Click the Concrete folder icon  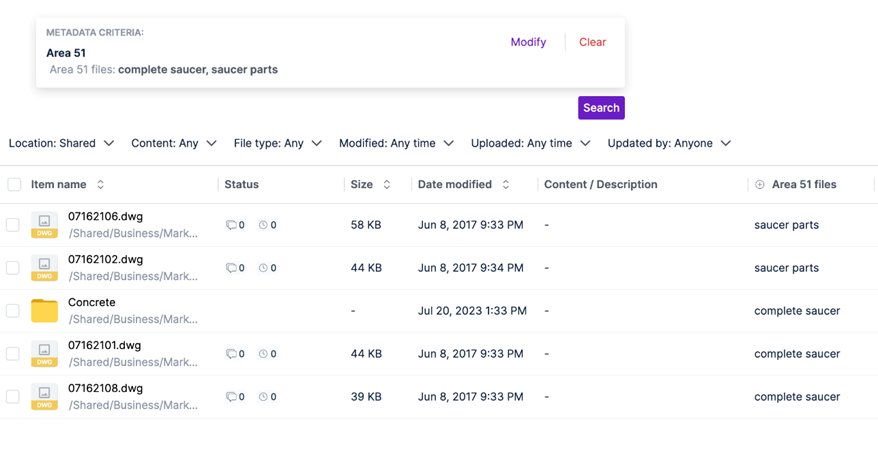pyautogui.click(x=44, y=311)
